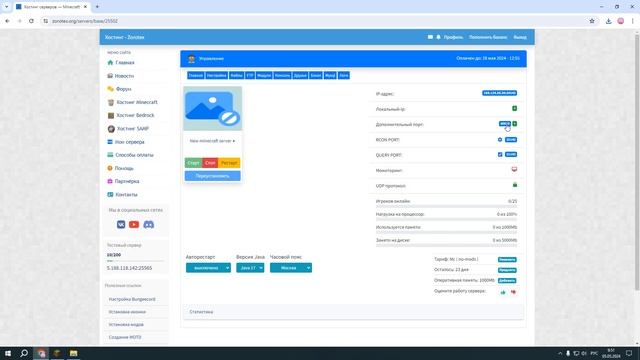This screenshot has width=640, height=360.
Task: Click the extend button in Осталось row
Action: pos(507,270)
